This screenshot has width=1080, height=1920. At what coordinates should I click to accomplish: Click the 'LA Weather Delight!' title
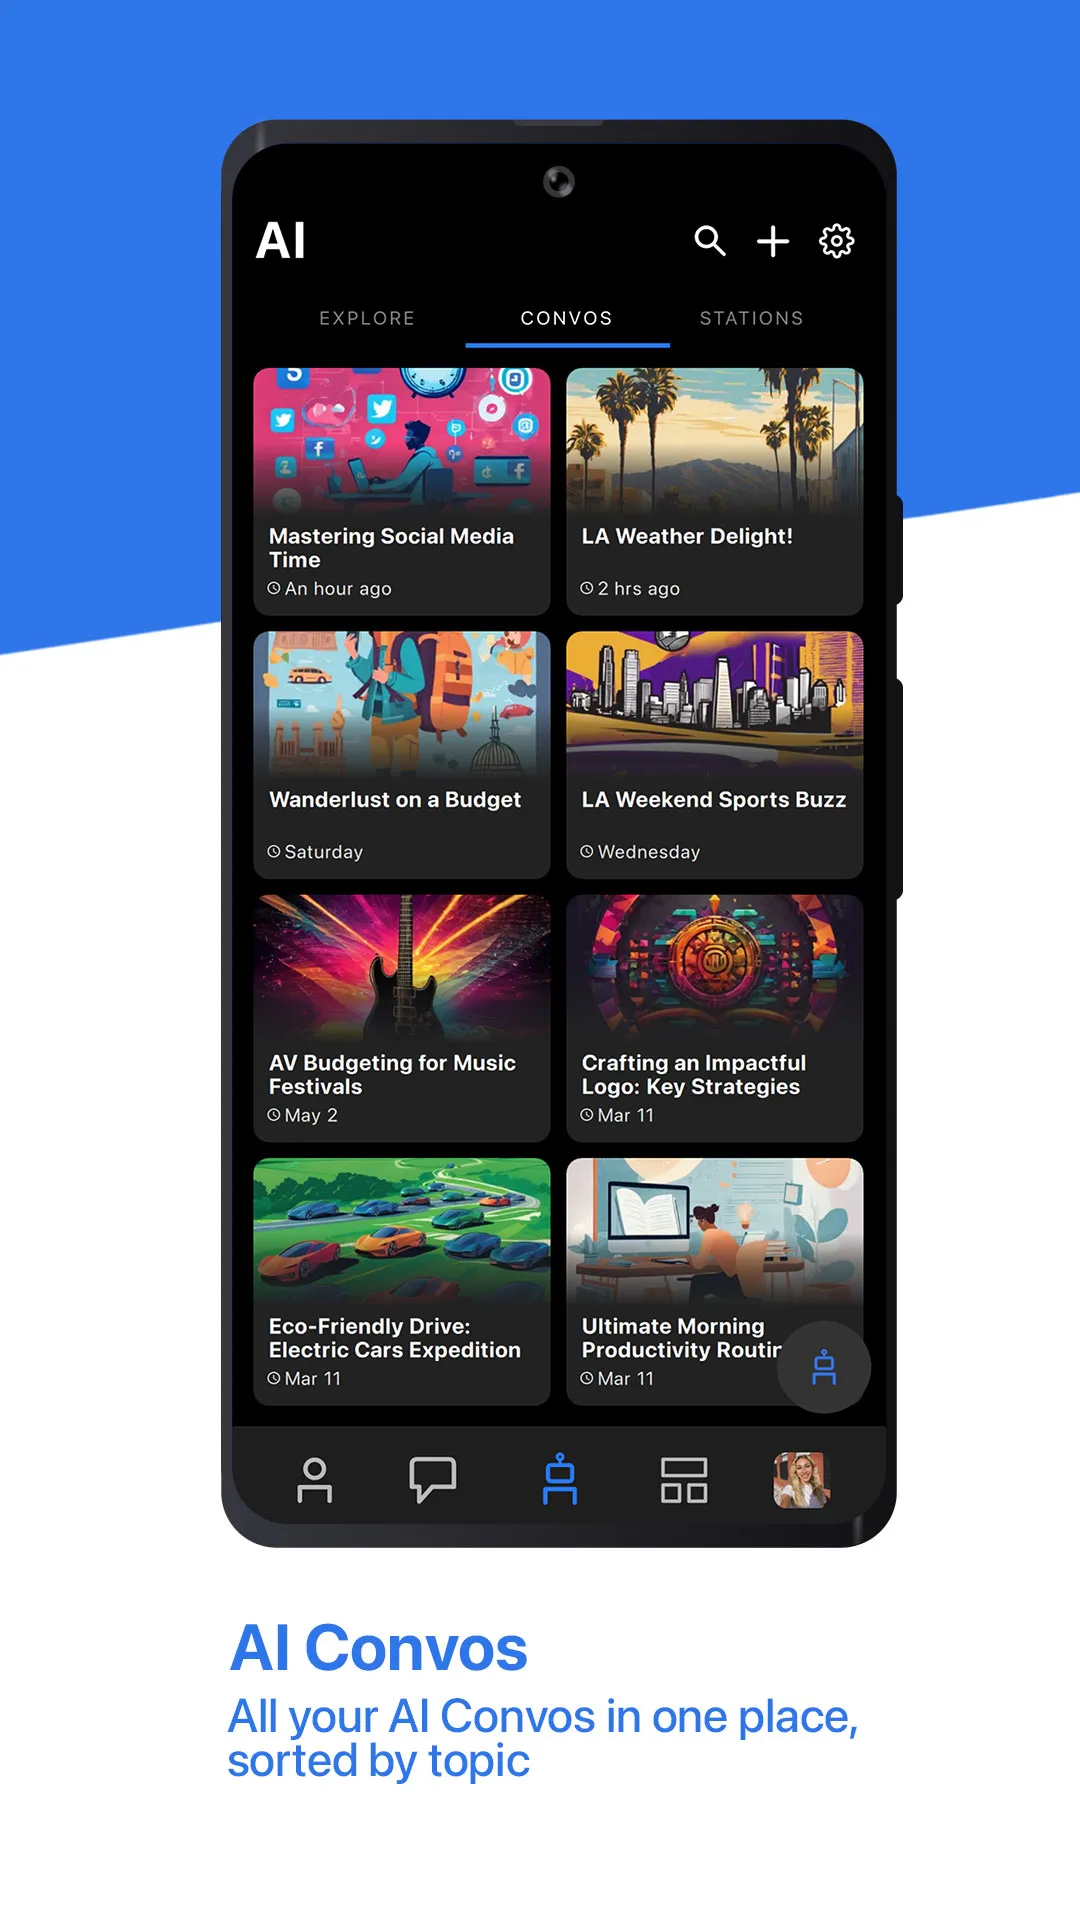coord(687,537)
